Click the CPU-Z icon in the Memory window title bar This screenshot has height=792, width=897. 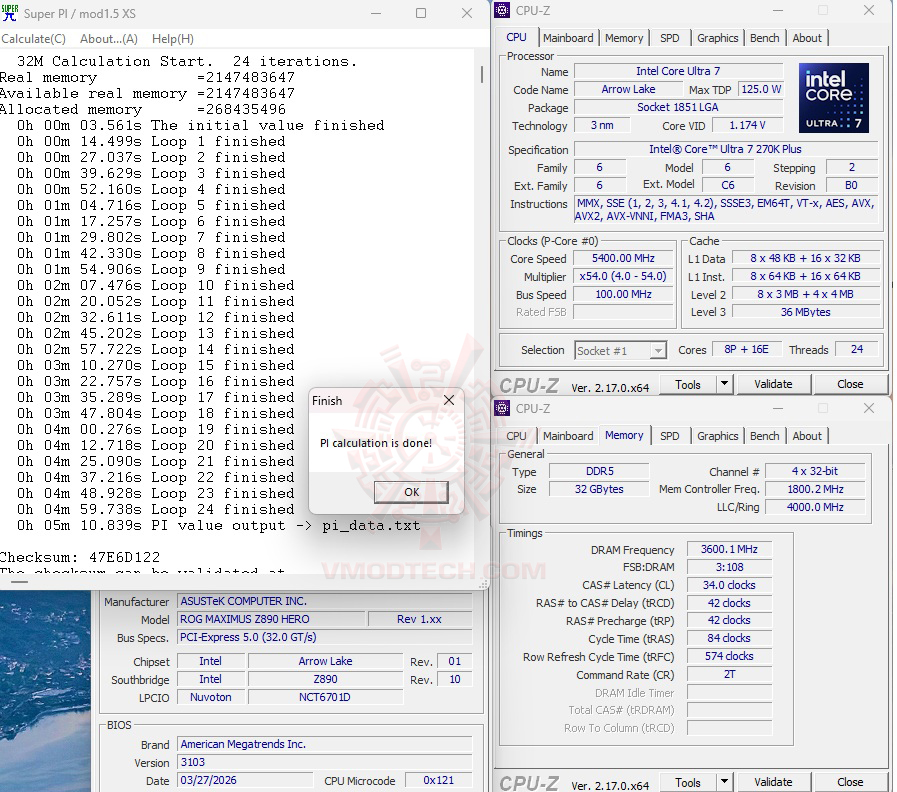click(x=503, y=409)
